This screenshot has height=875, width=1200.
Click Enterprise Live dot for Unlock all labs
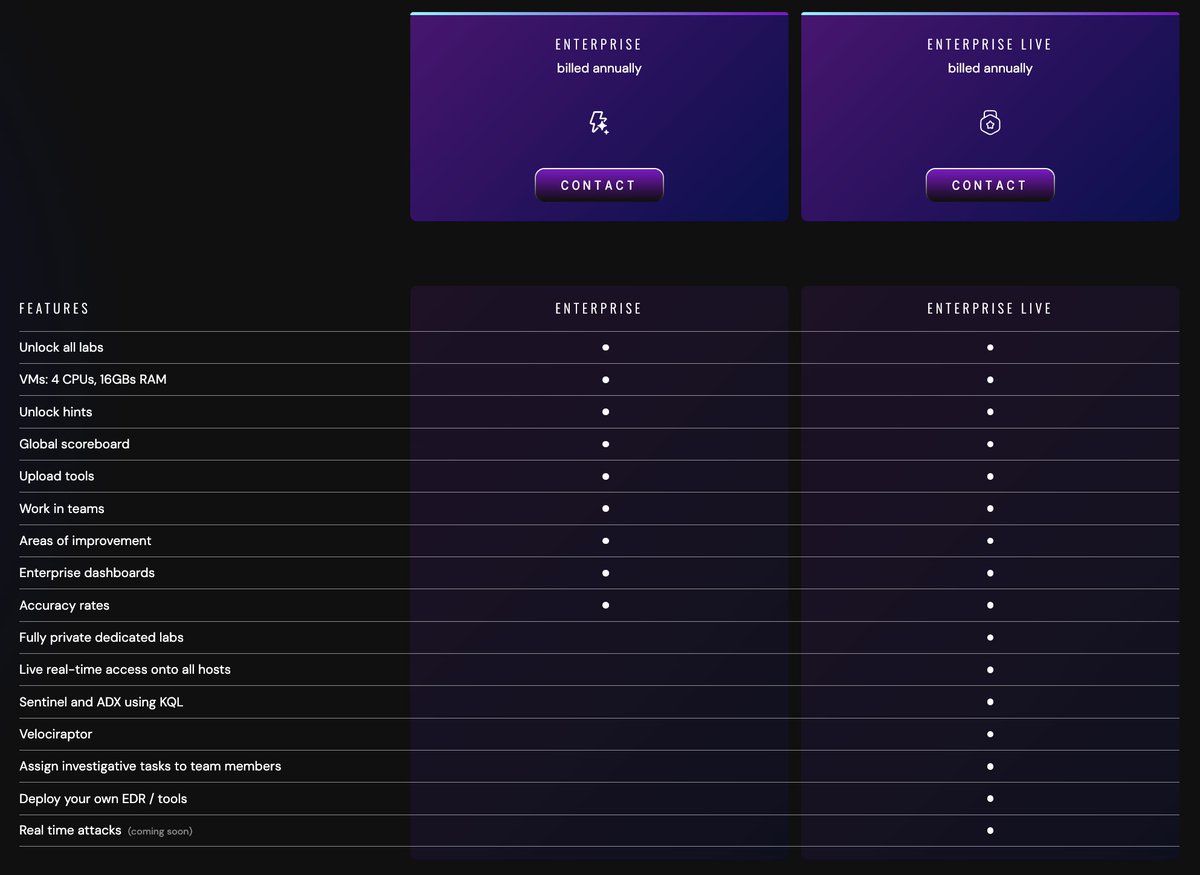coord(990,348)
